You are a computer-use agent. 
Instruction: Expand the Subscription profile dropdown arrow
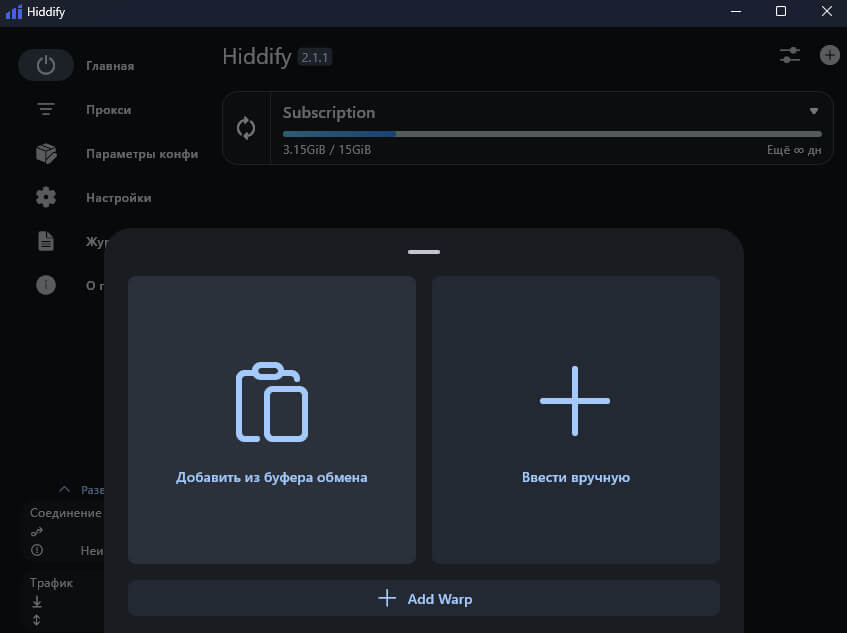click(x=814, y=111)
